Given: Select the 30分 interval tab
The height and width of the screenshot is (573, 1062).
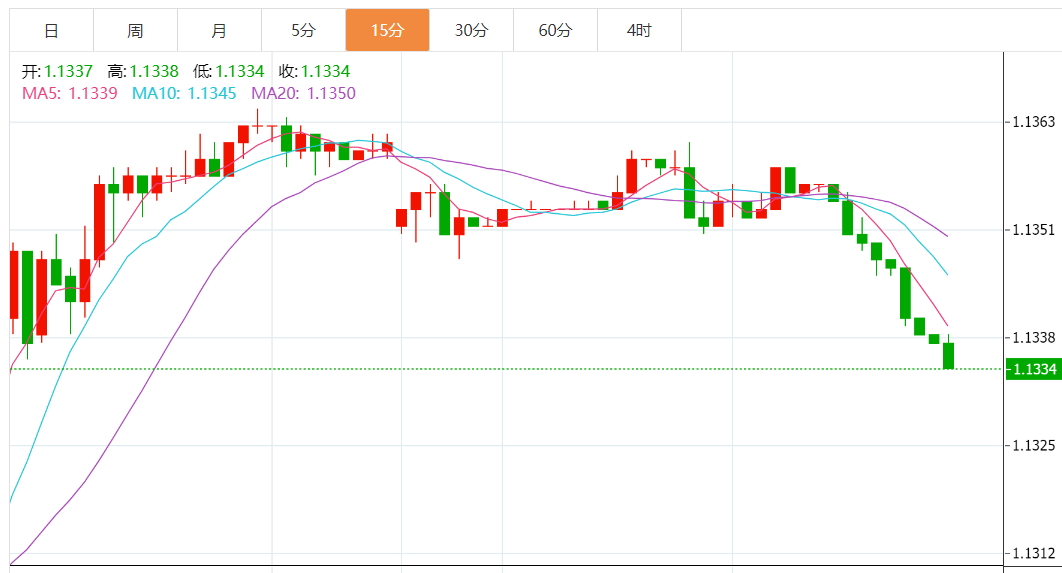Looking at the screenshot, I should coord(471,31).
